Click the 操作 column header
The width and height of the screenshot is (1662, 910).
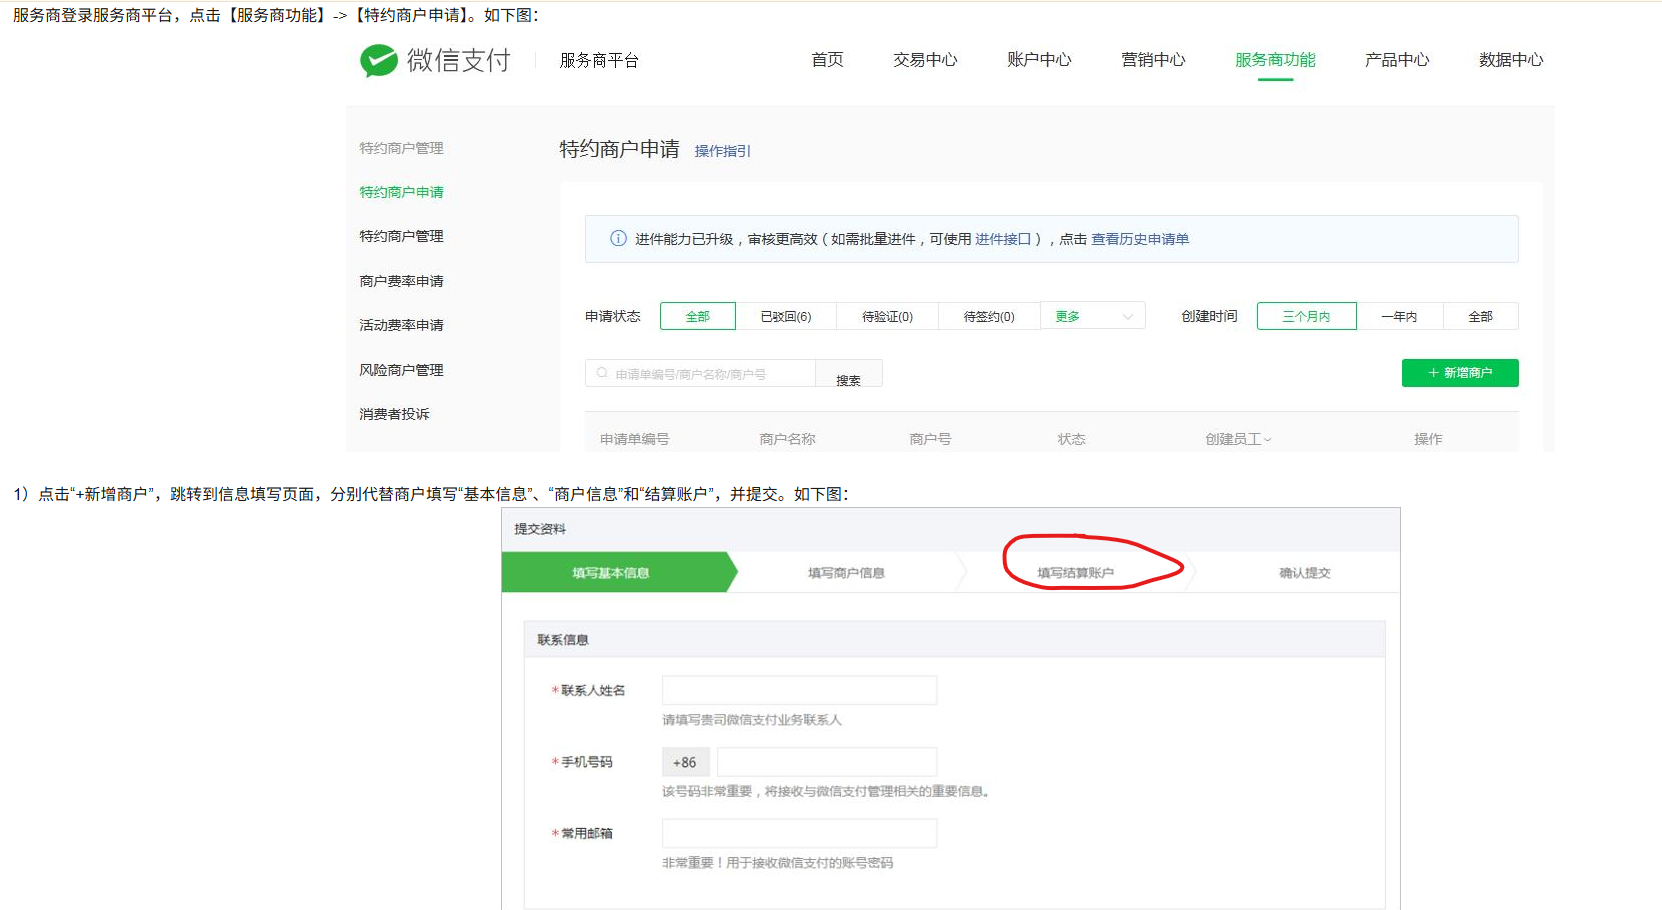(1428, 439)
